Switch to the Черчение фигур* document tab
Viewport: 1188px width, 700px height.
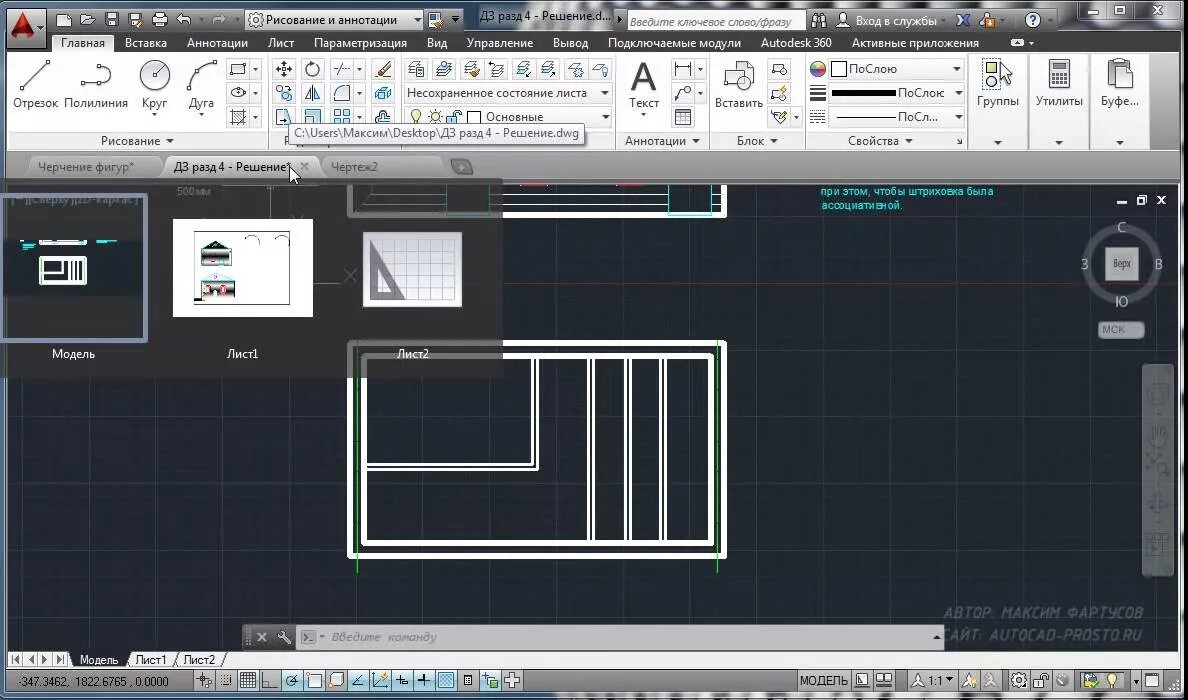(x=86, y=167)
